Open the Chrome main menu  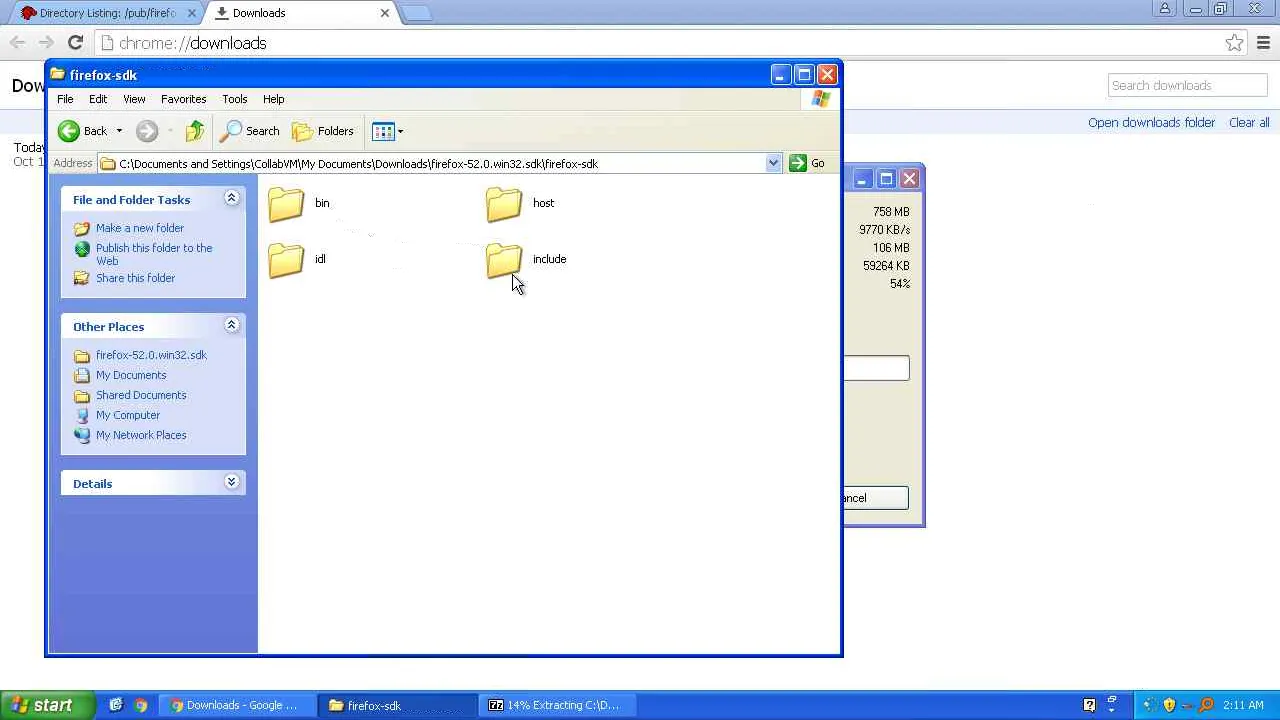click(x=1263, y=43)
